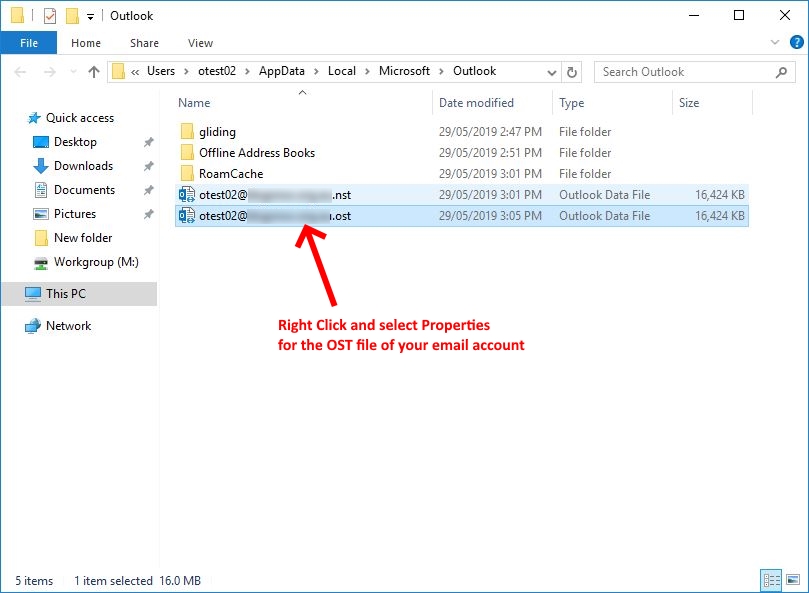Click the .nst Outlook file icon
This screenshot has height=593, width=809.
186,195
